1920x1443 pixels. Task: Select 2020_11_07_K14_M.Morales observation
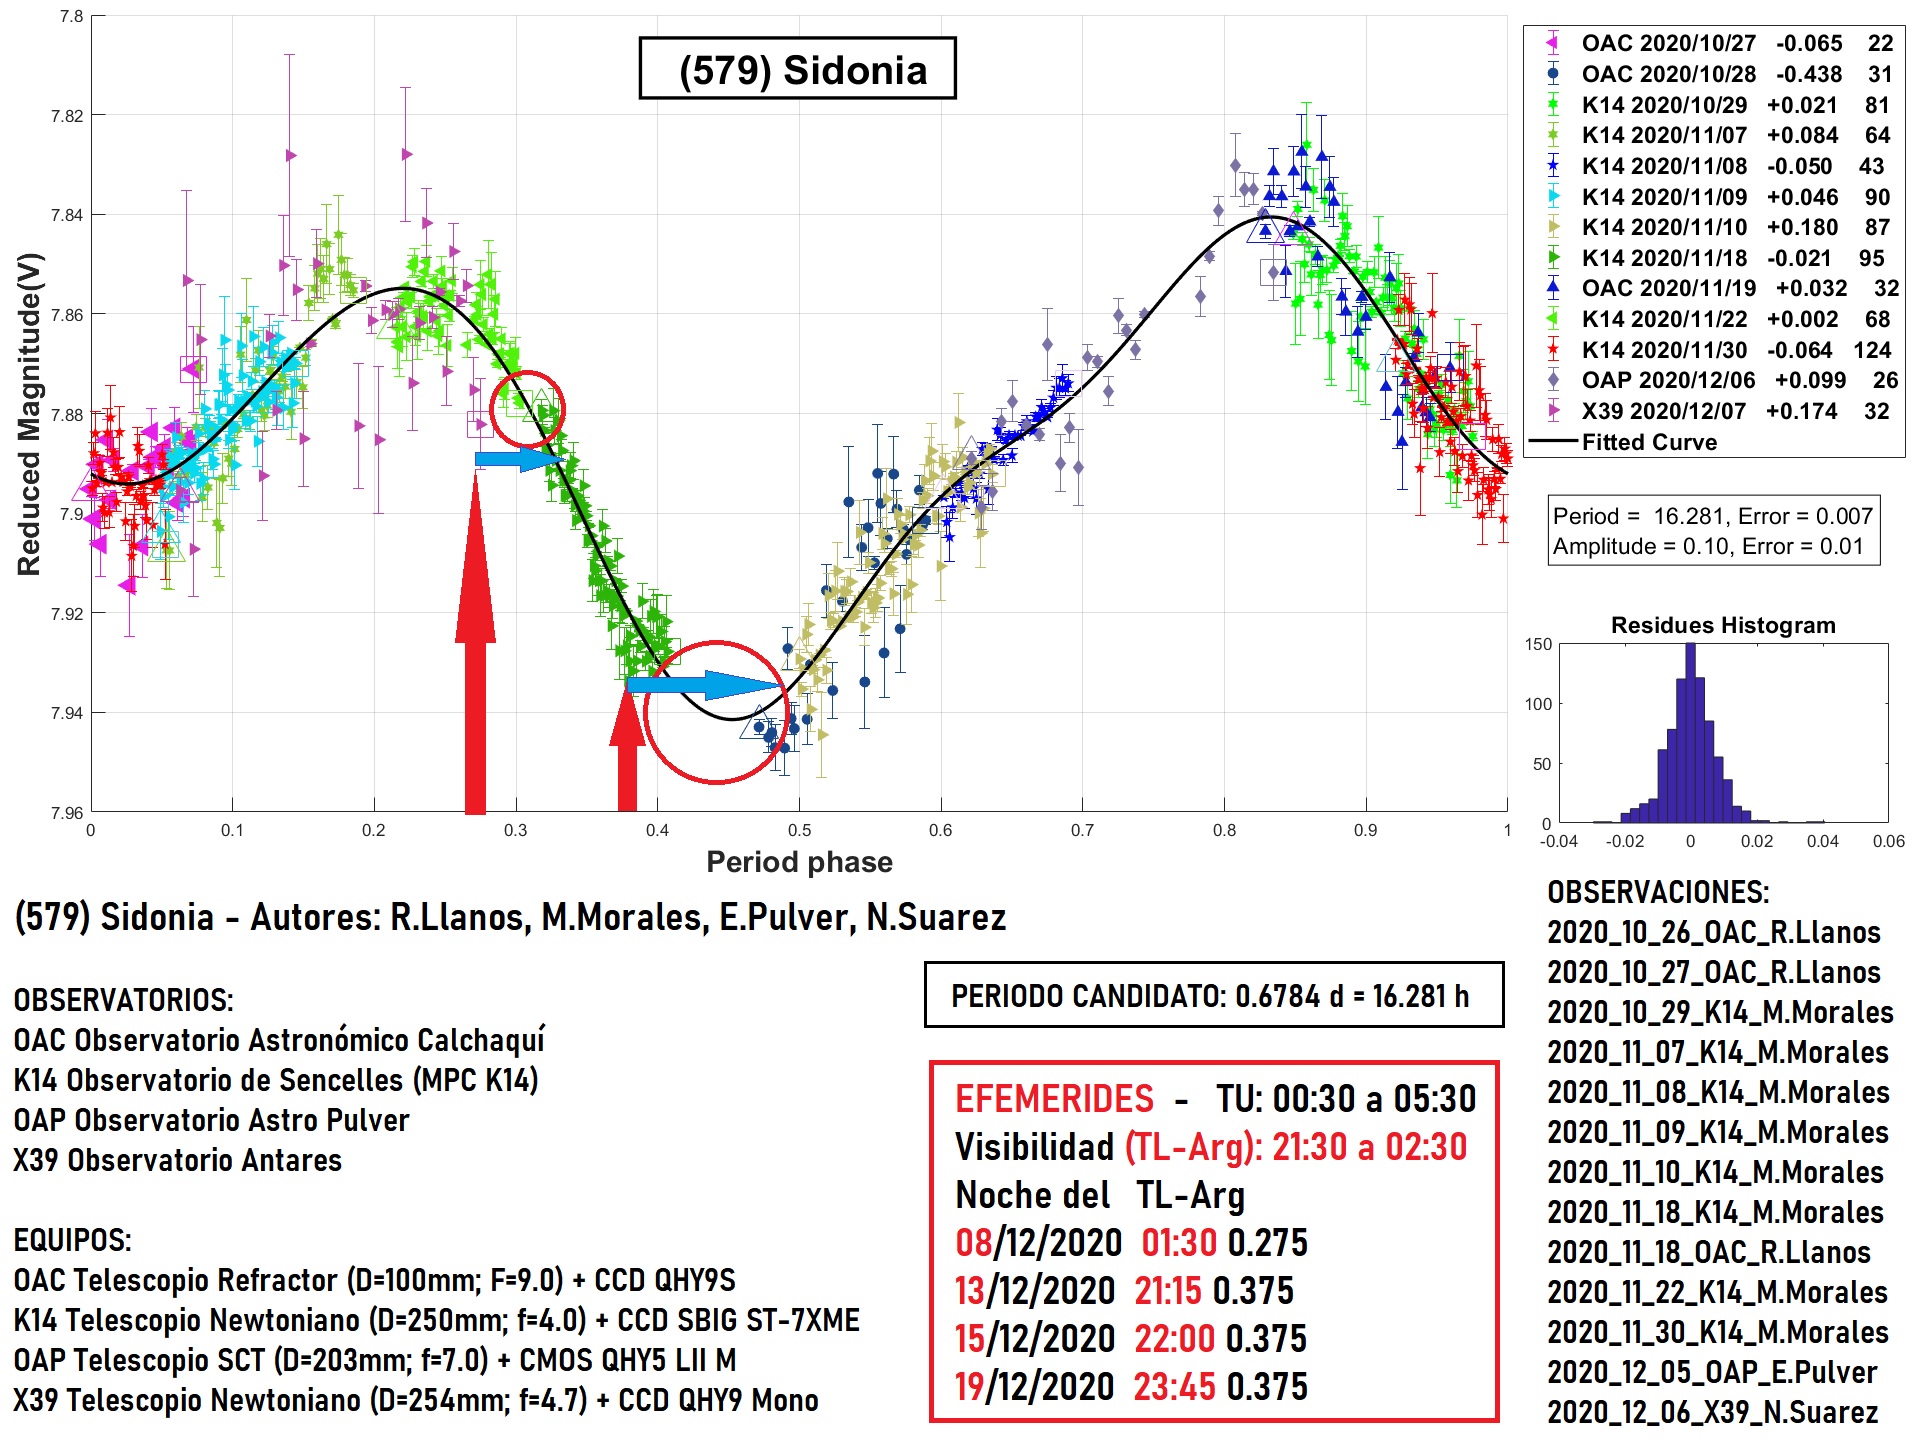(1718, 1052)
